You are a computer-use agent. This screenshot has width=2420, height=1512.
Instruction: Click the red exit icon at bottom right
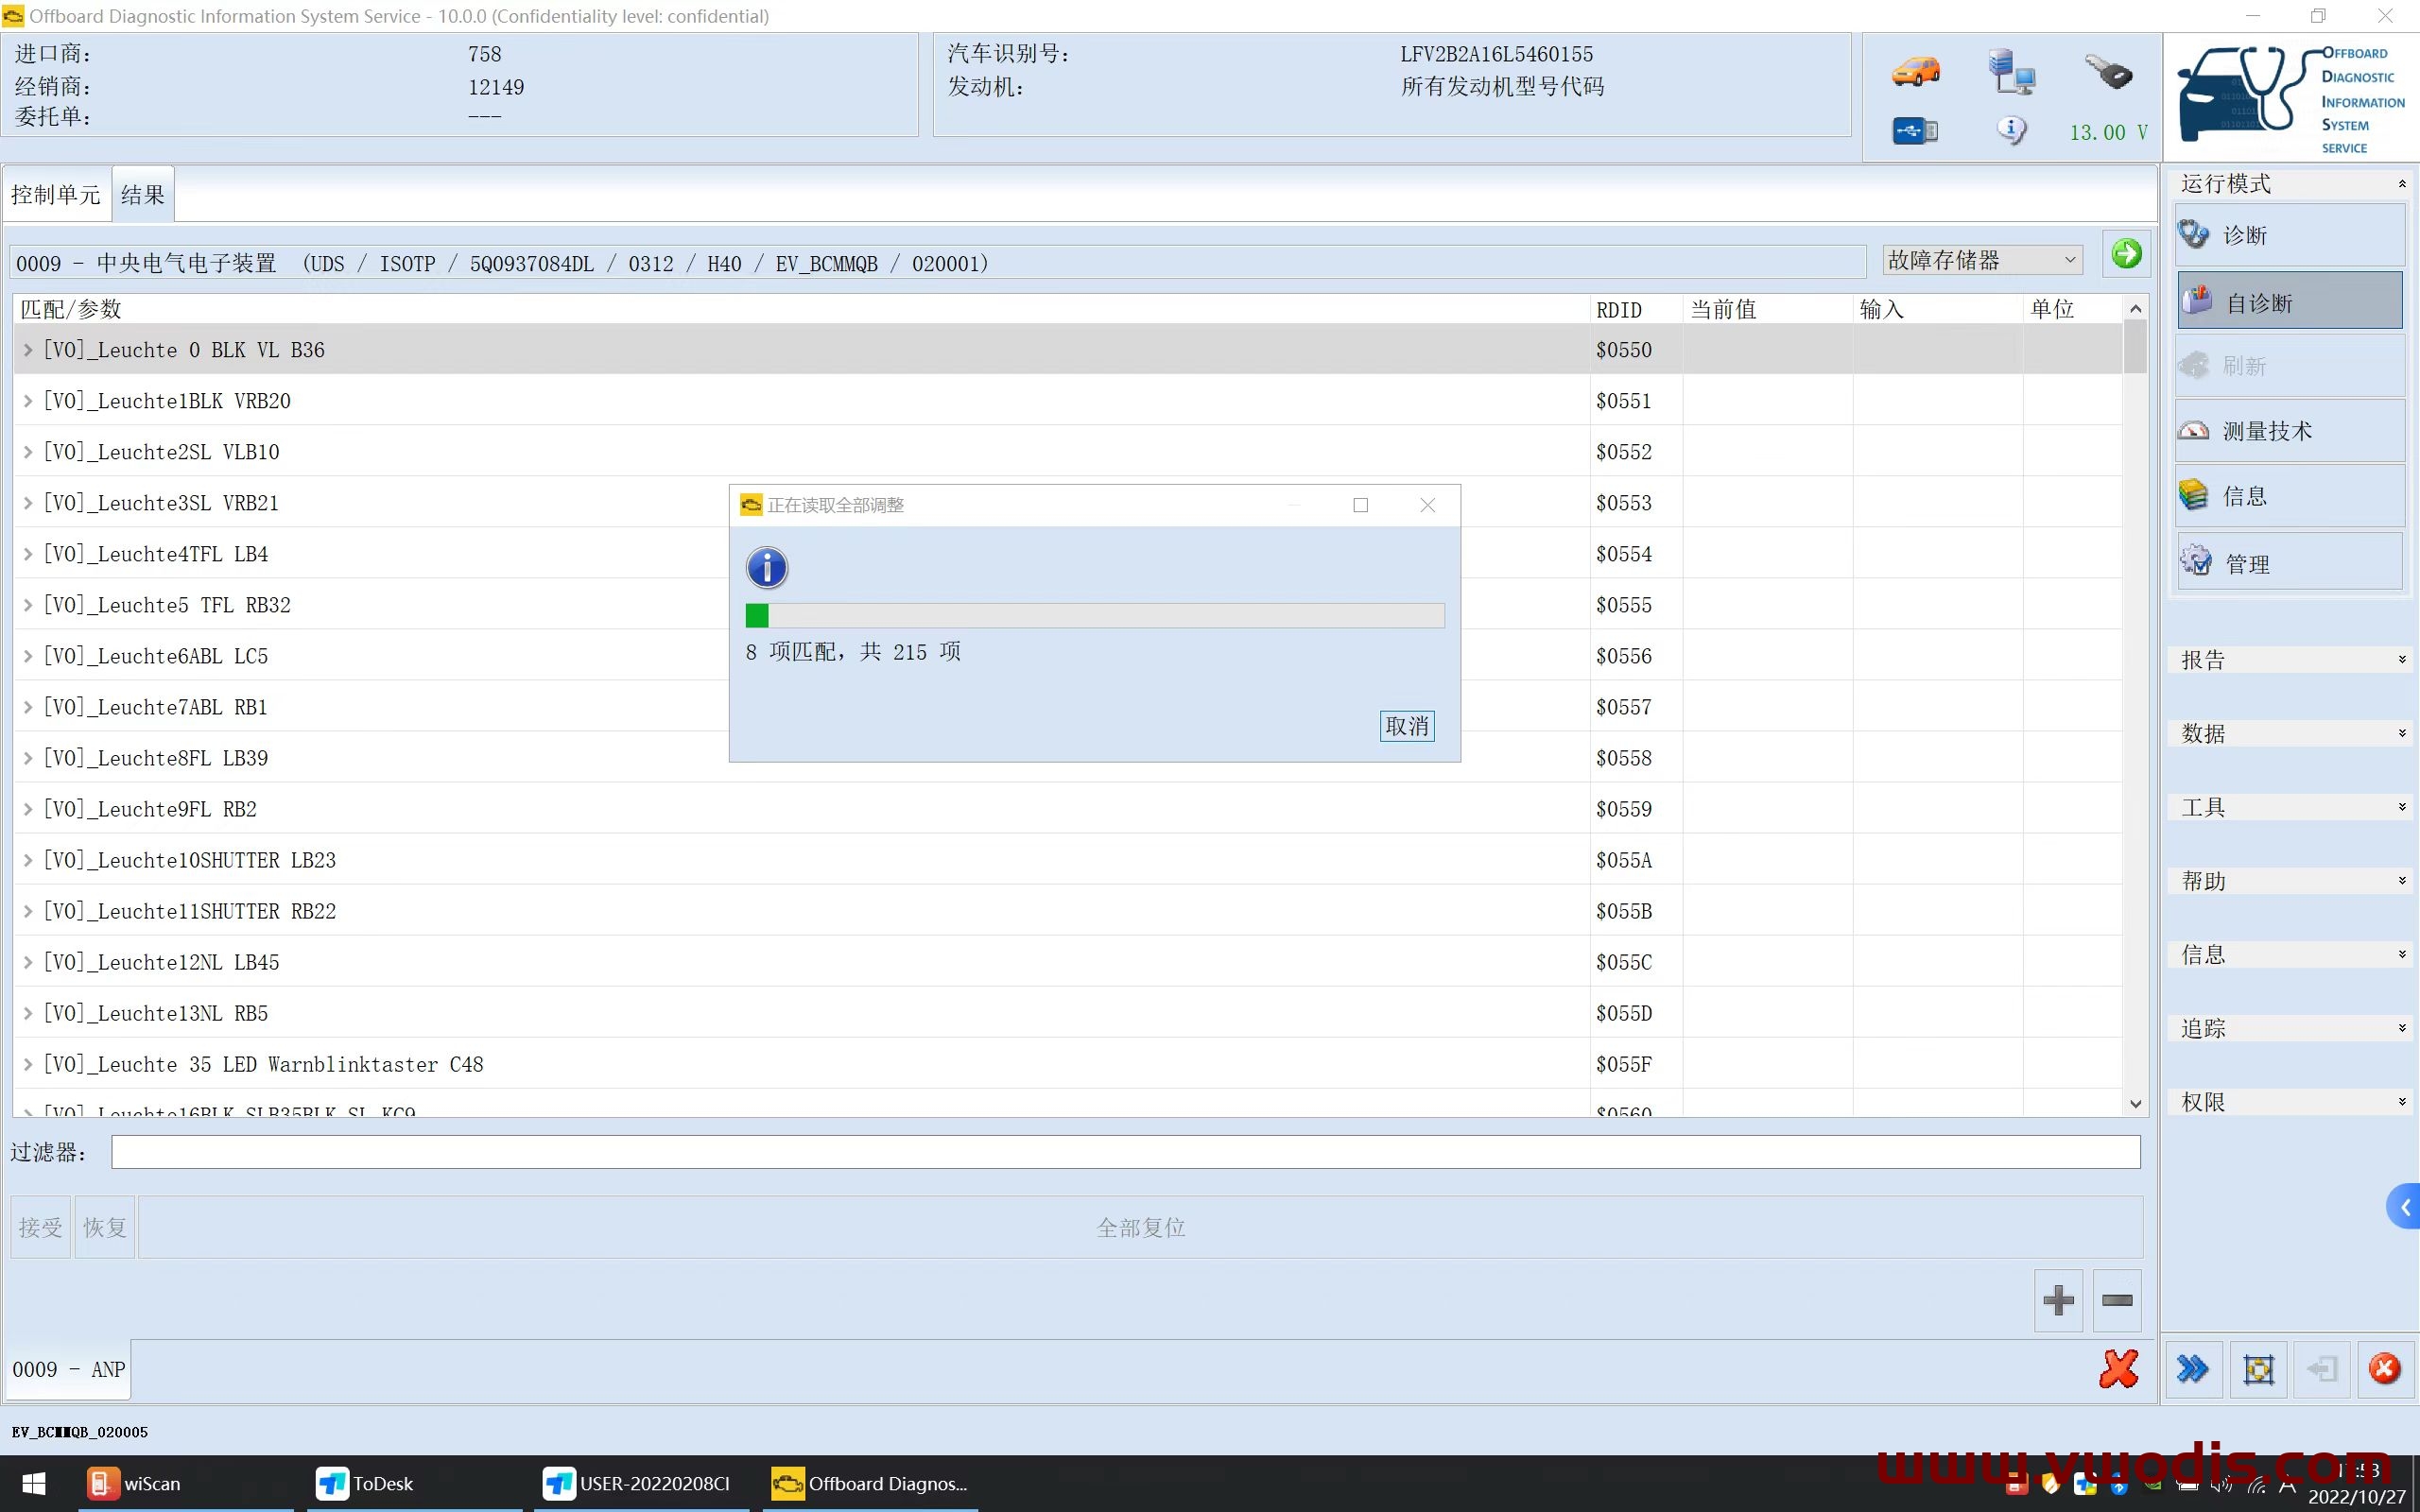pyautogui.click(x=2383, y=1369)
